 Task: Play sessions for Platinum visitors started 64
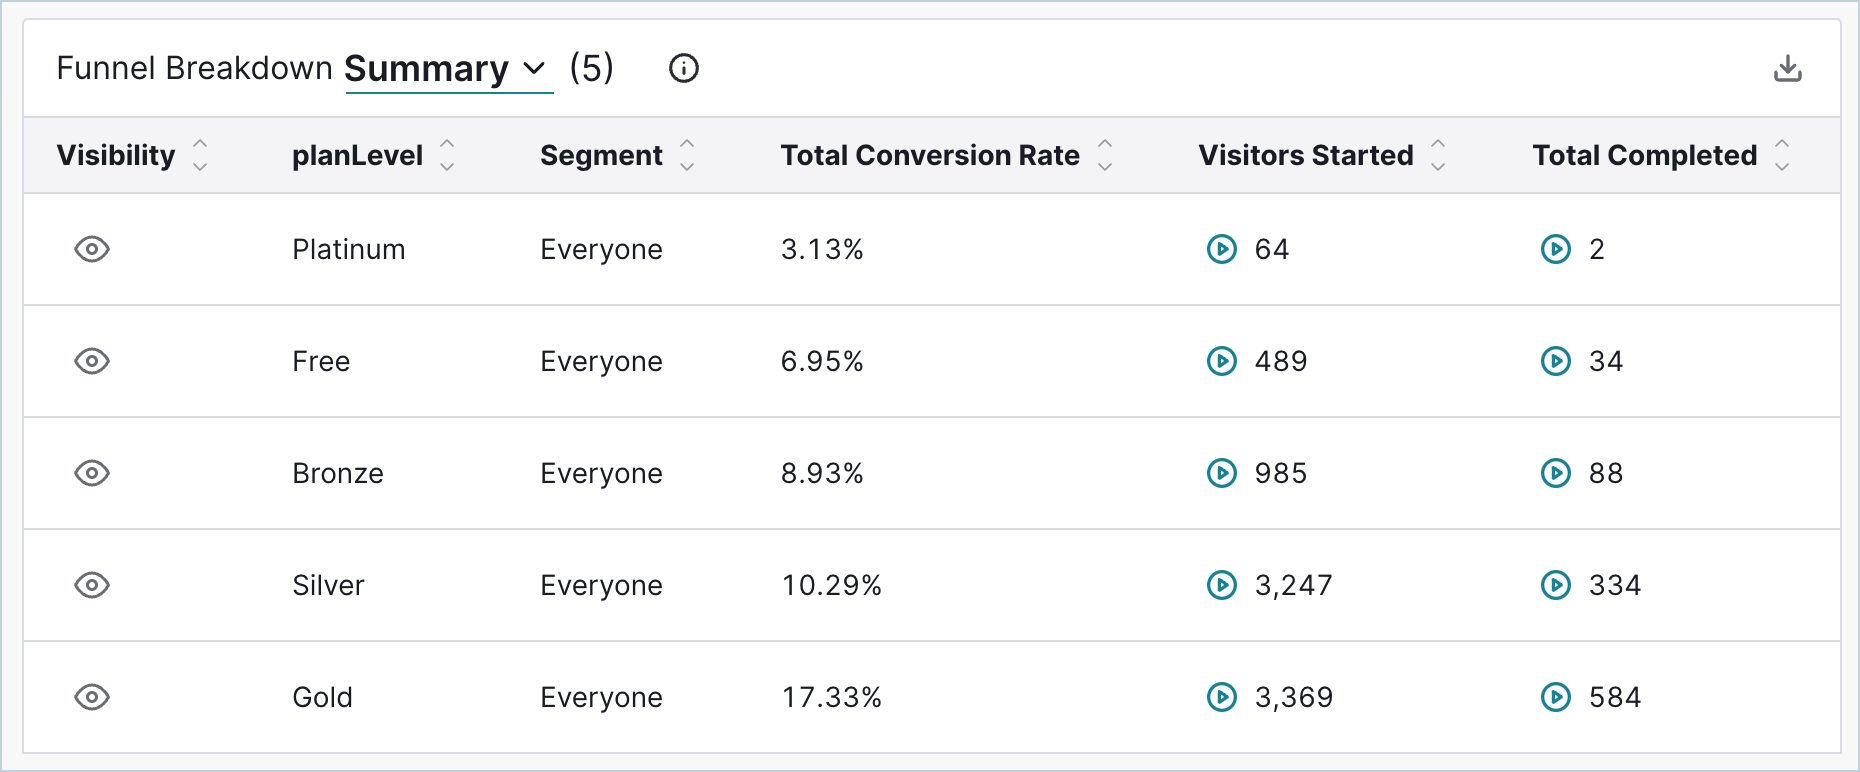pyautogui.click(x=1222, y=249)
